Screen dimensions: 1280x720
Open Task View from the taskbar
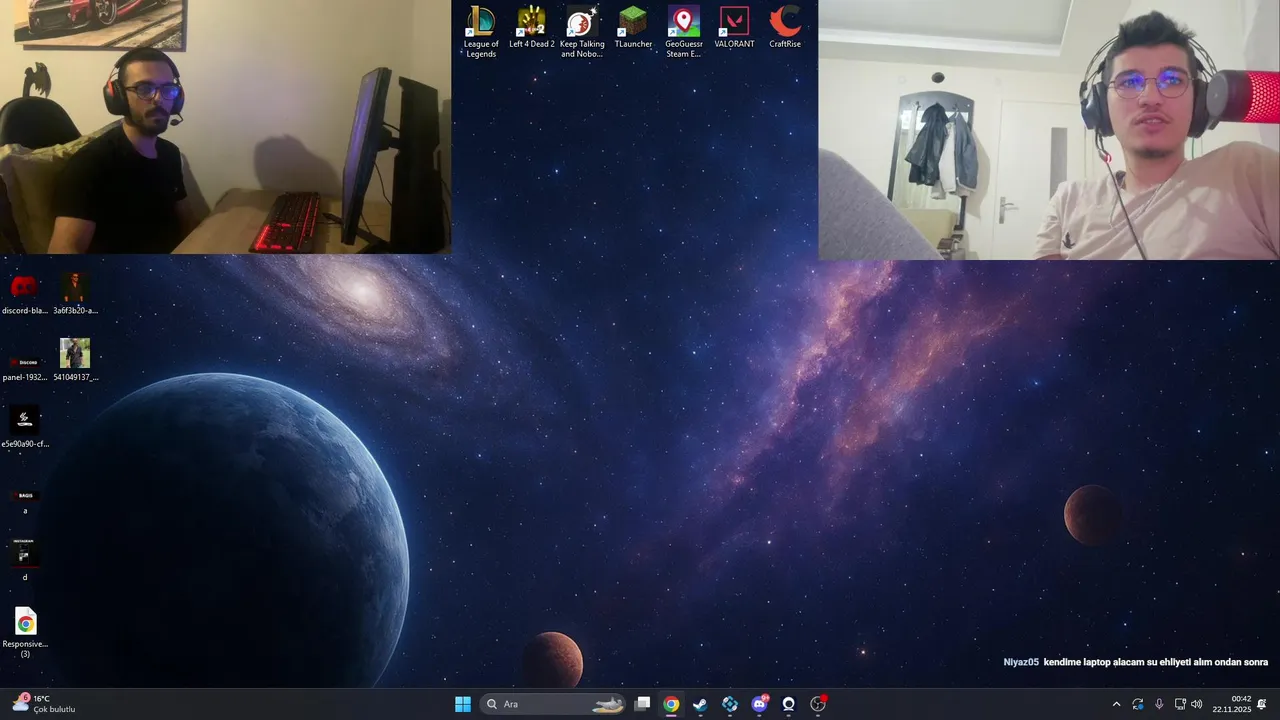(x=643, y=704)
